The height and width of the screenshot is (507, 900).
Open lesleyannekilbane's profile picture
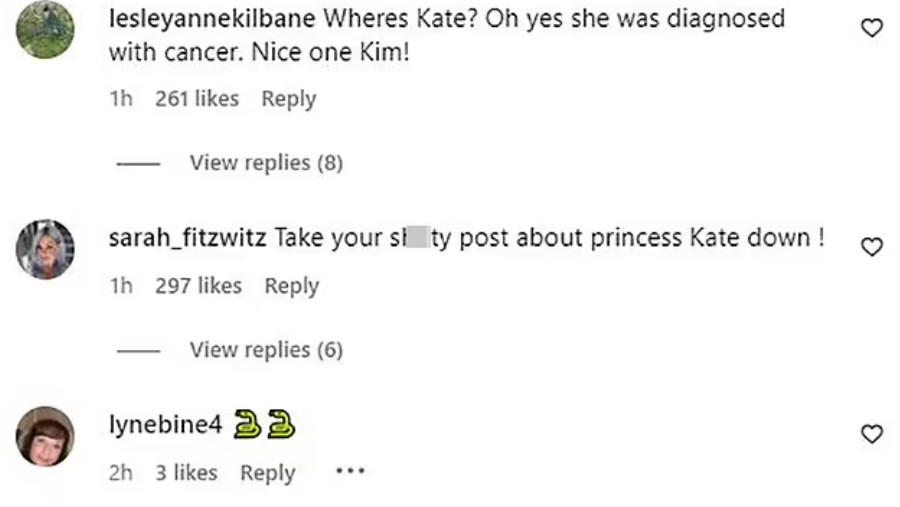tap(45, 30)
